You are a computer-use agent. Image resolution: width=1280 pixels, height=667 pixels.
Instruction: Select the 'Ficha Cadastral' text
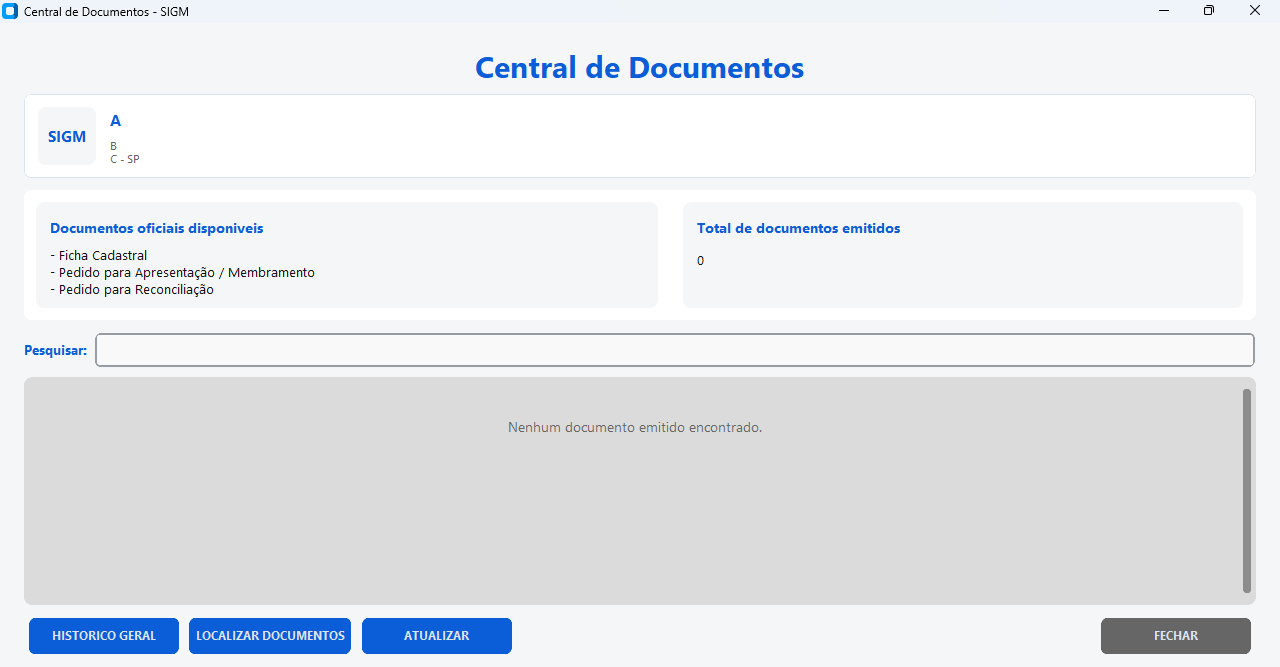pyautogui.click(x=103, y=256)
